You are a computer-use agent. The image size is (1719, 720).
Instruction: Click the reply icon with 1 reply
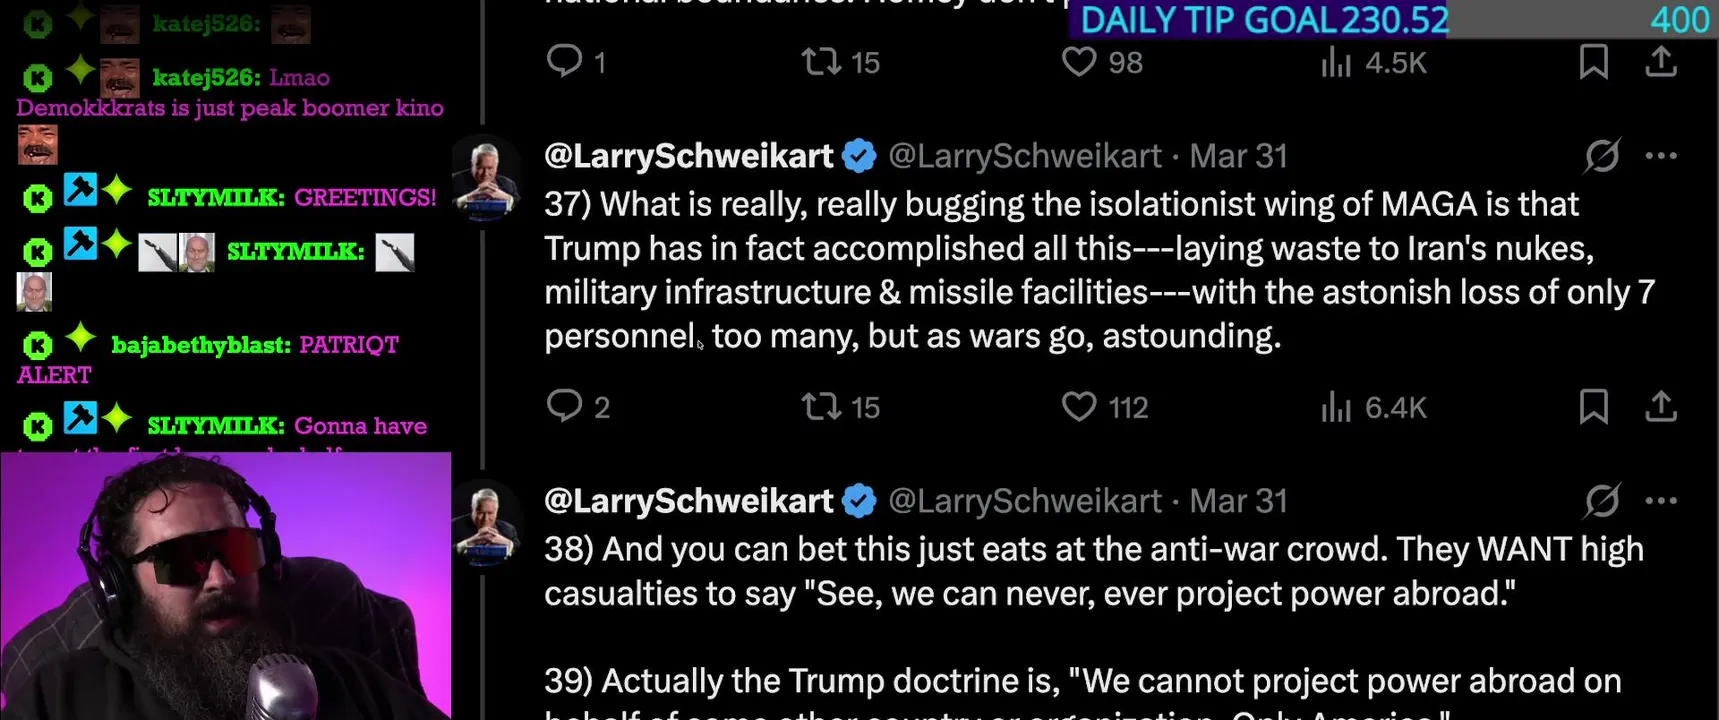pos(565,61)
